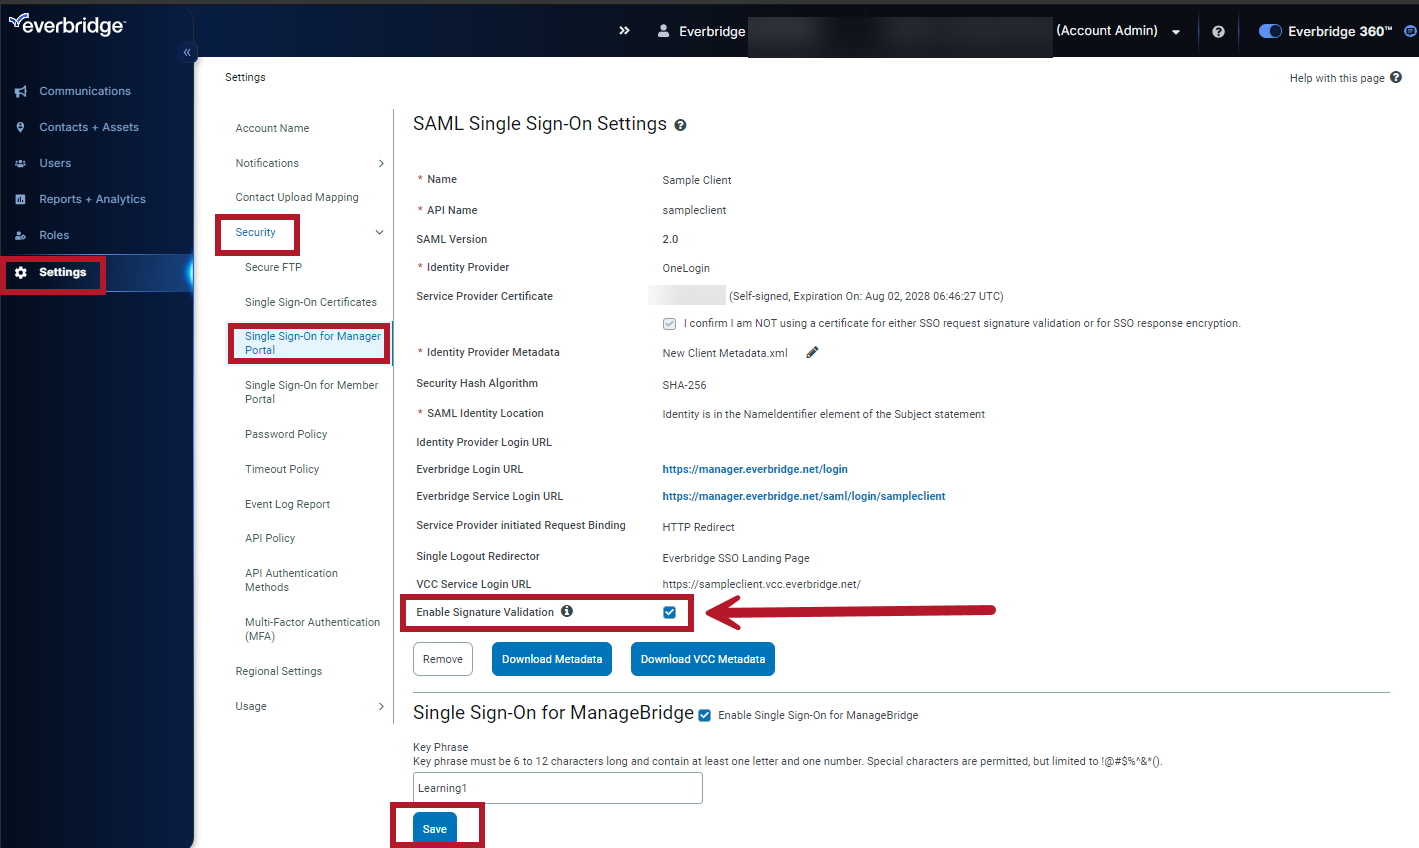Click the Help with this page link
1419x848 pixels.
pyautogui.click(x=1337, y=78)
